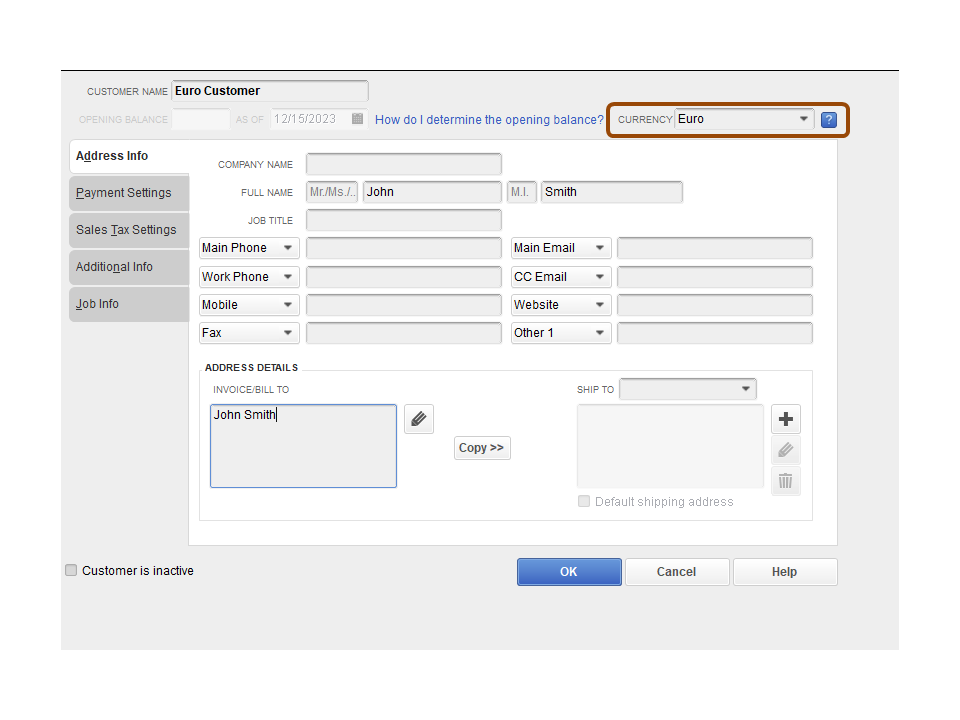The width and height of the screenshot is (960, 720).
Task: Click the Customer Name field
Action: click(269, 91)
